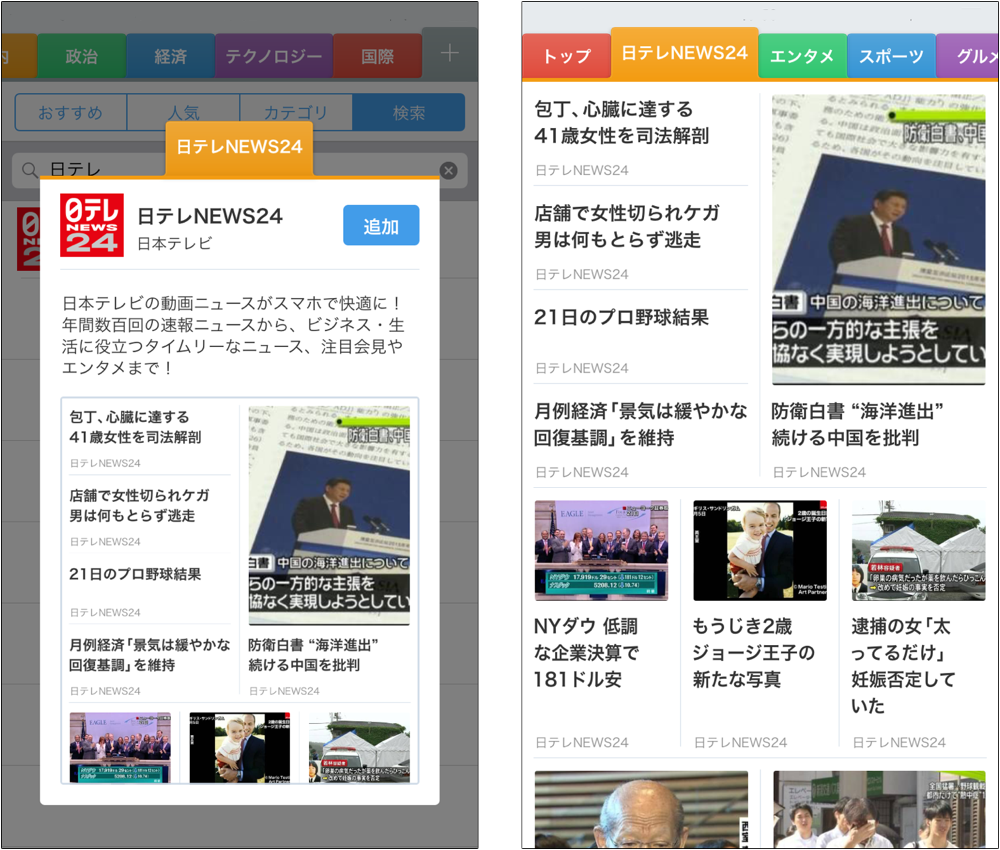Open the 経済 category tab
The height and width of the screenshot is (850, 1000).
(x=170, y=57)
